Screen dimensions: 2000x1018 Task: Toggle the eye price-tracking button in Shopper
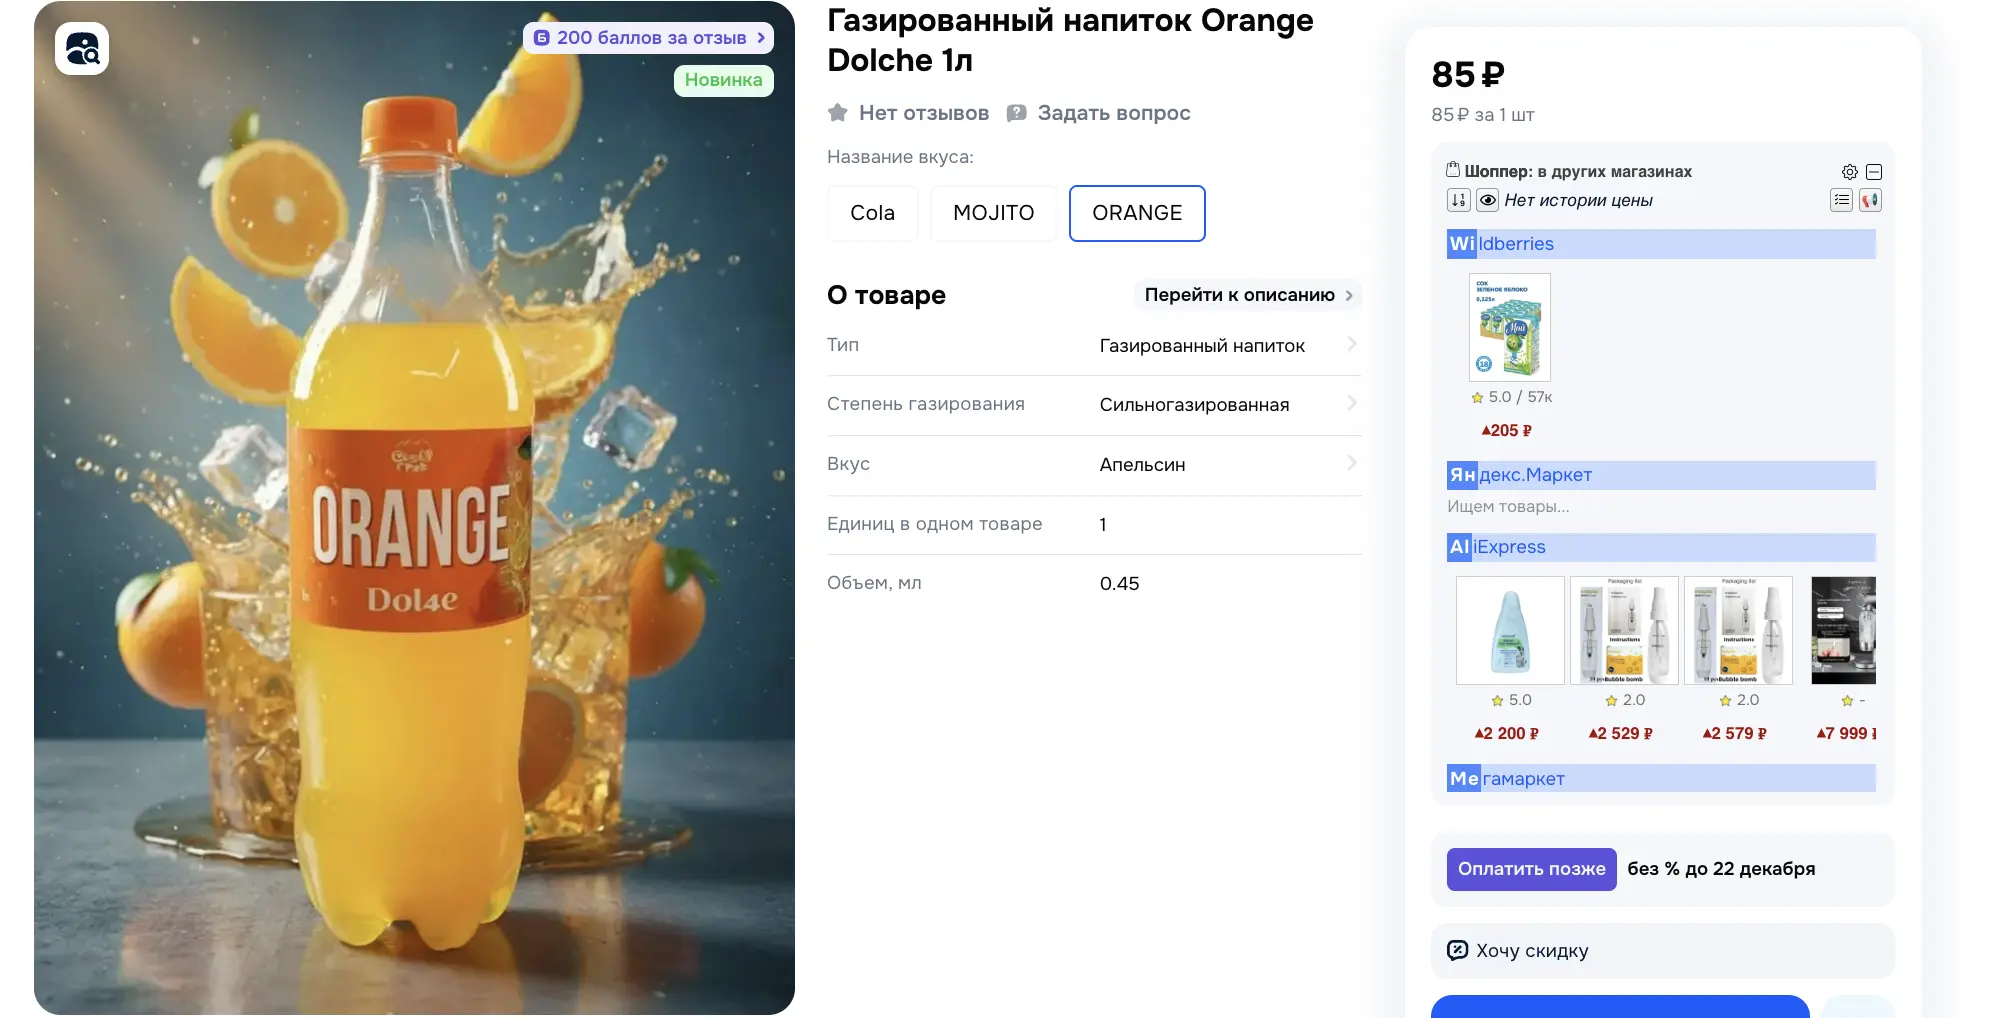[x=1488, y=200]
